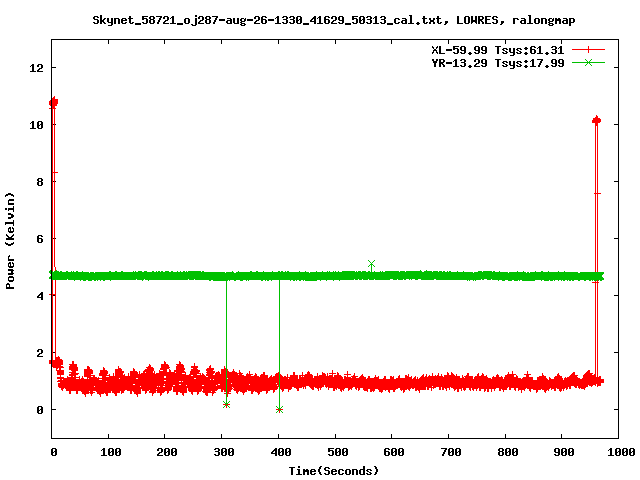Click the red spike peak at time zero
640x480 pixels.
(53, 102)
